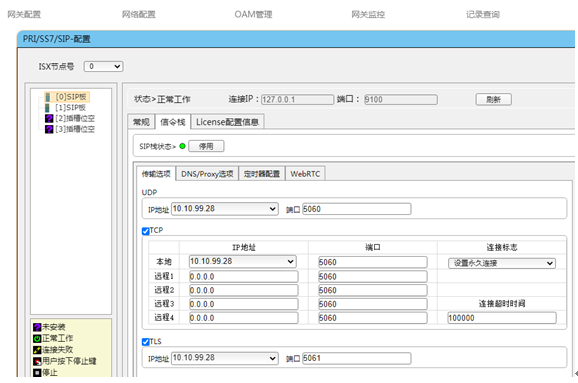Click the 远程3 port field
Screen dimensions: 578x383
tap(373, 304)
